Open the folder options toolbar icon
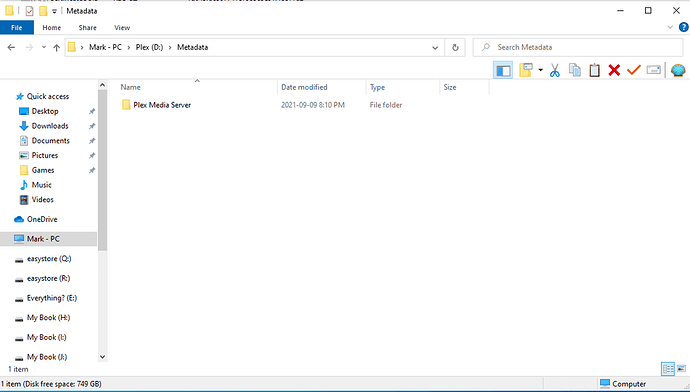Screen dimensions: 690x392 pyautogui.click(x=526, y=70)
